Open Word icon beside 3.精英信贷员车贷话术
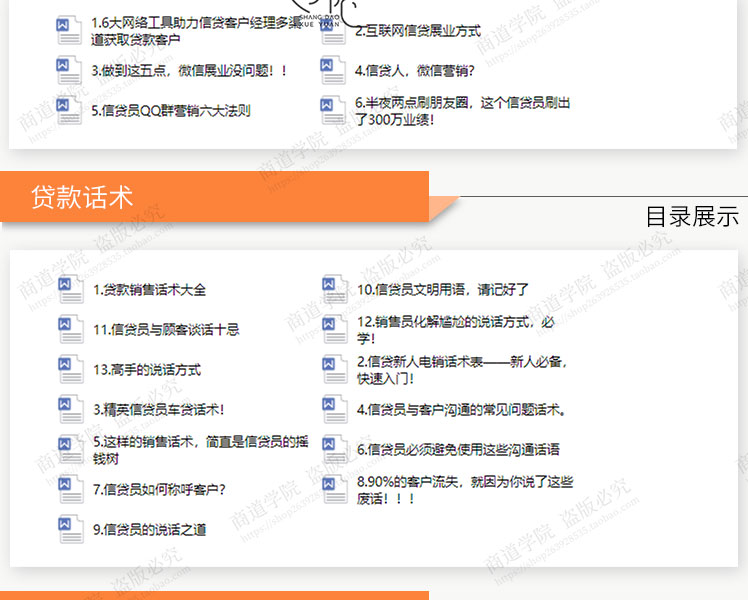The width and height of the screenshot is (748, 600). pyautogui.click(x=70, y=409)
